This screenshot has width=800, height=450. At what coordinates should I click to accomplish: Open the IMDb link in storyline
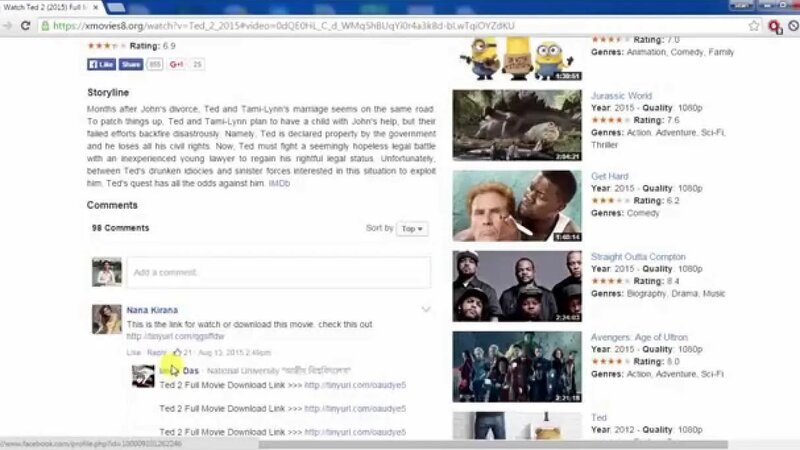(x=279, y=183)
